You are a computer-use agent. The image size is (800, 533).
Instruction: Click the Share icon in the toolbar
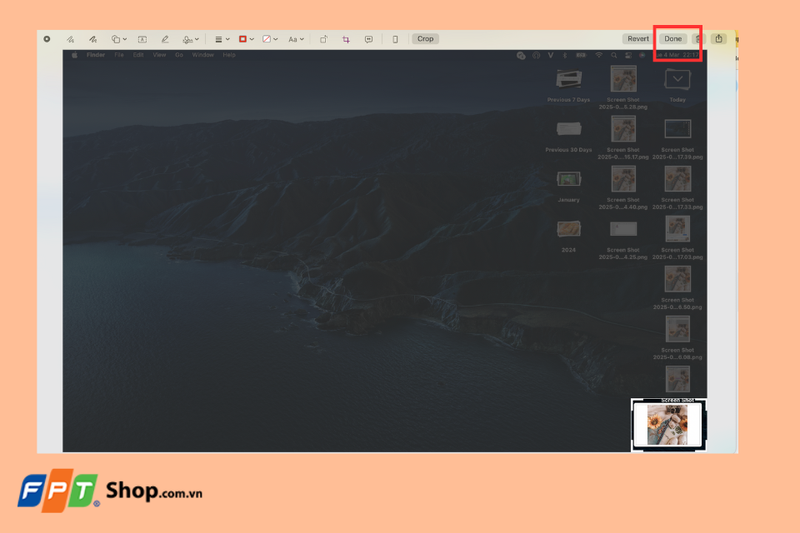pos(719,39)
